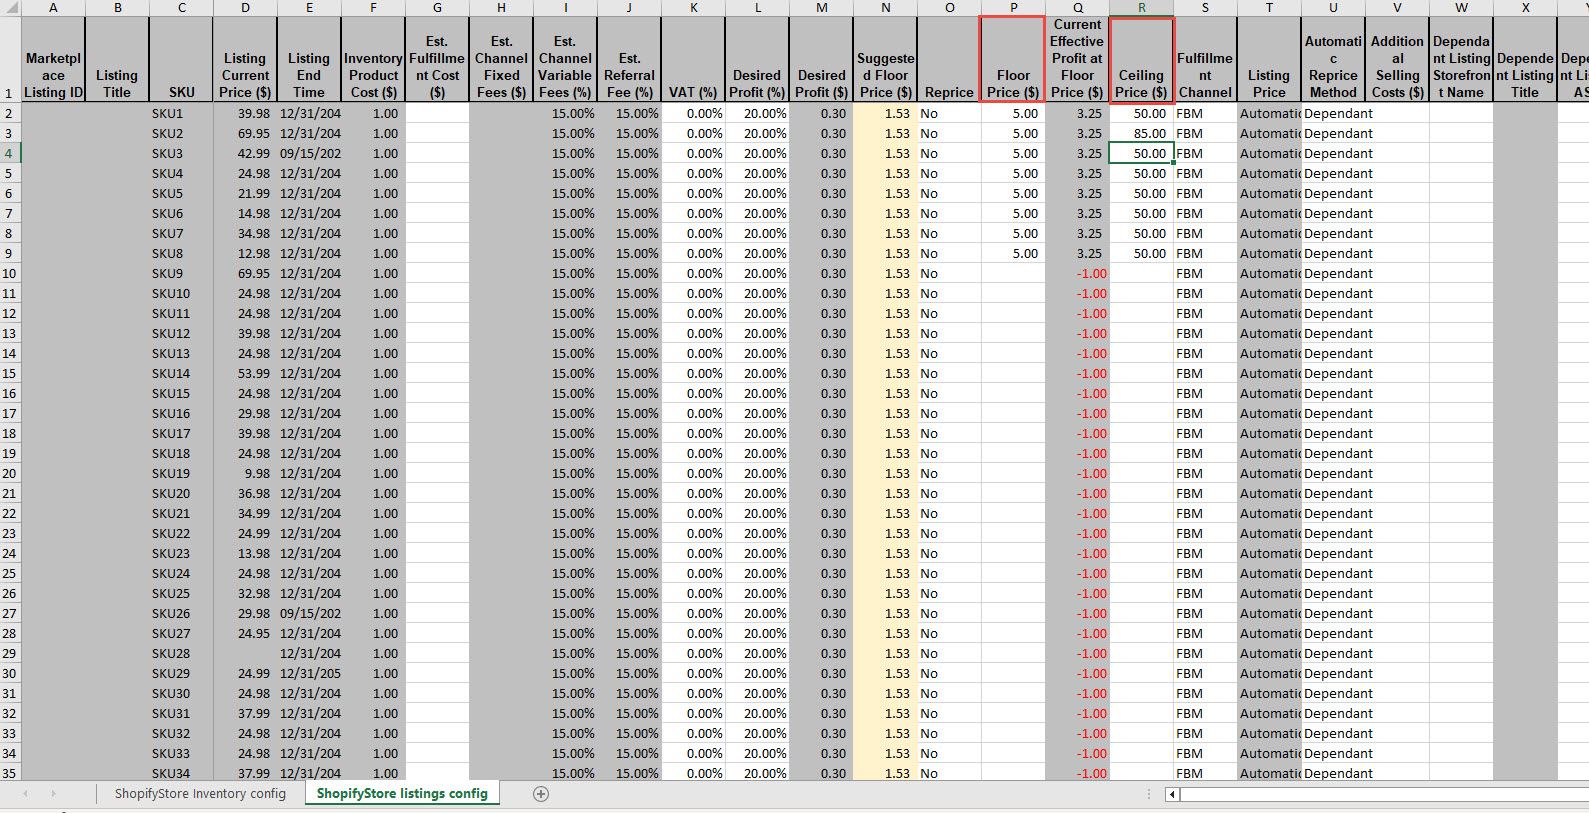Select suggested floor 1.53 for SKU16

885,413
